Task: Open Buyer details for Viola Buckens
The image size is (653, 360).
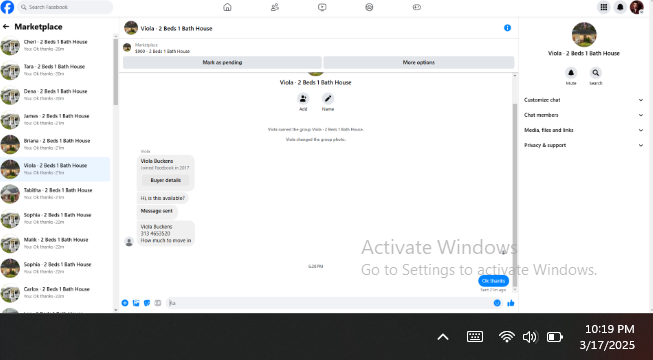Action: [165, 180]
